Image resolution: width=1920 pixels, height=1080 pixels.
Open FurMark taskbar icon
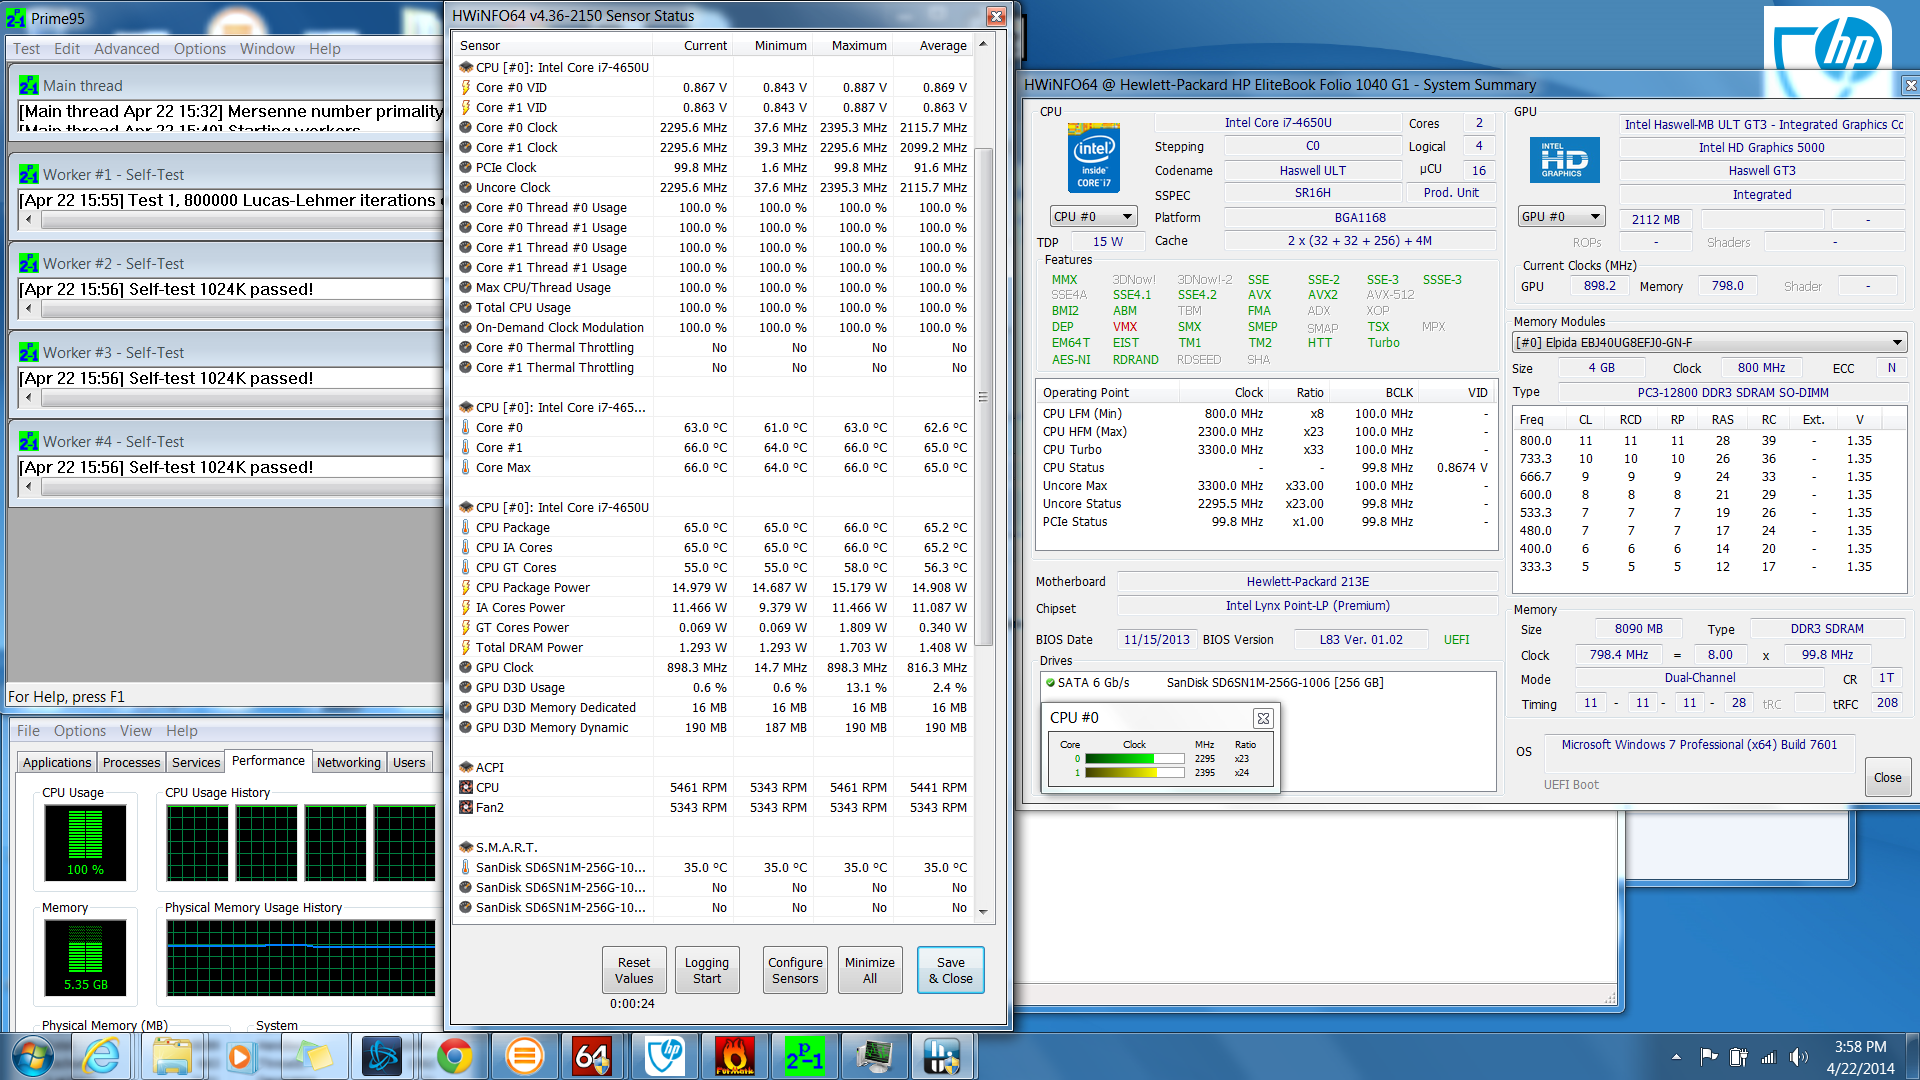click(734, 1056)
